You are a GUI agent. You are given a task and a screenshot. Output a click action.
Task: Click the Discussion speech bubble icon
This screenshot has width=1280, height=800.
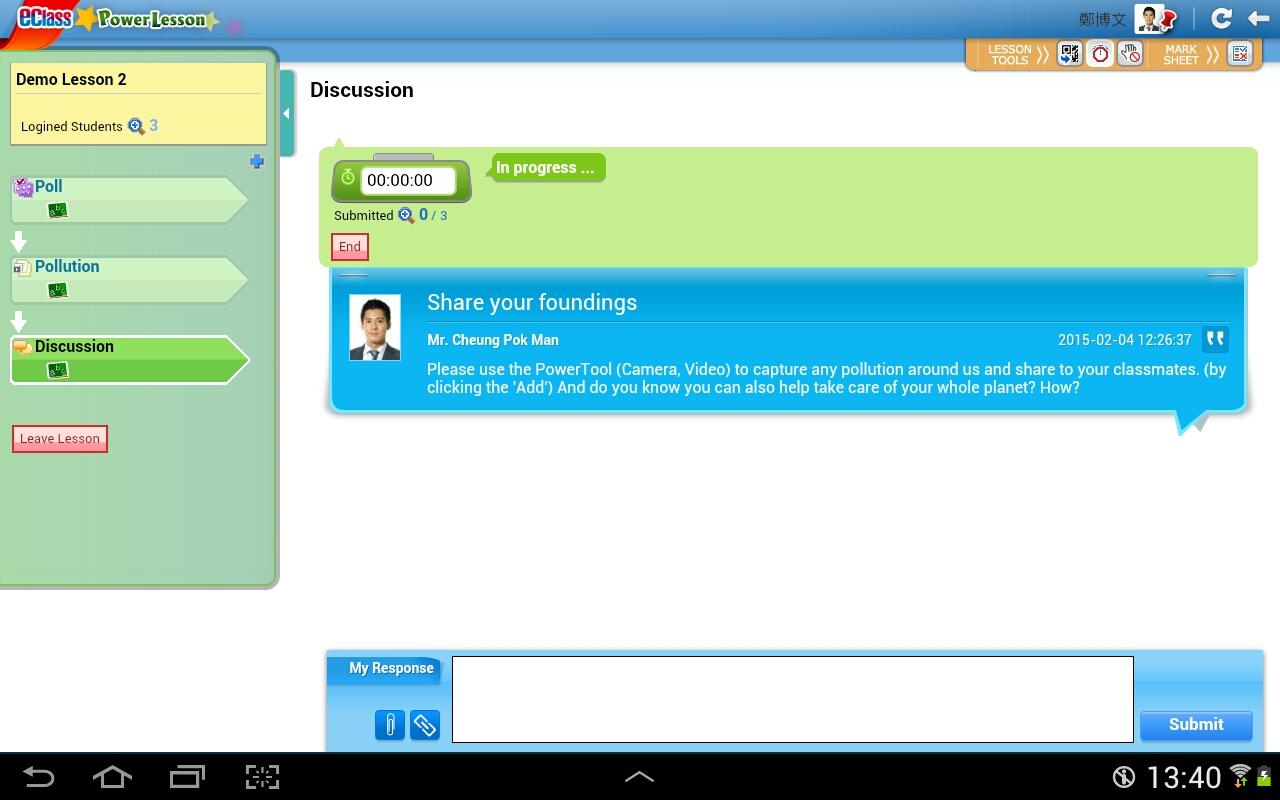(x=22, y=348)
